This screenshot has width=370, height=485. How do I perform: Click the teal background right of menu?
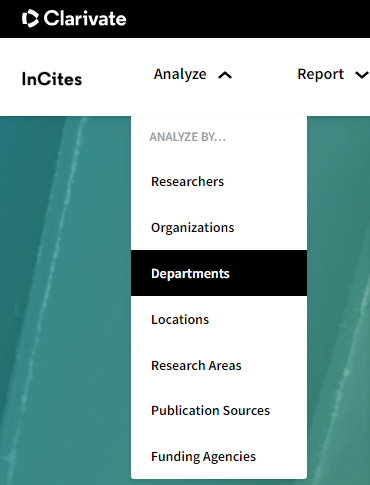click(338, 300)
